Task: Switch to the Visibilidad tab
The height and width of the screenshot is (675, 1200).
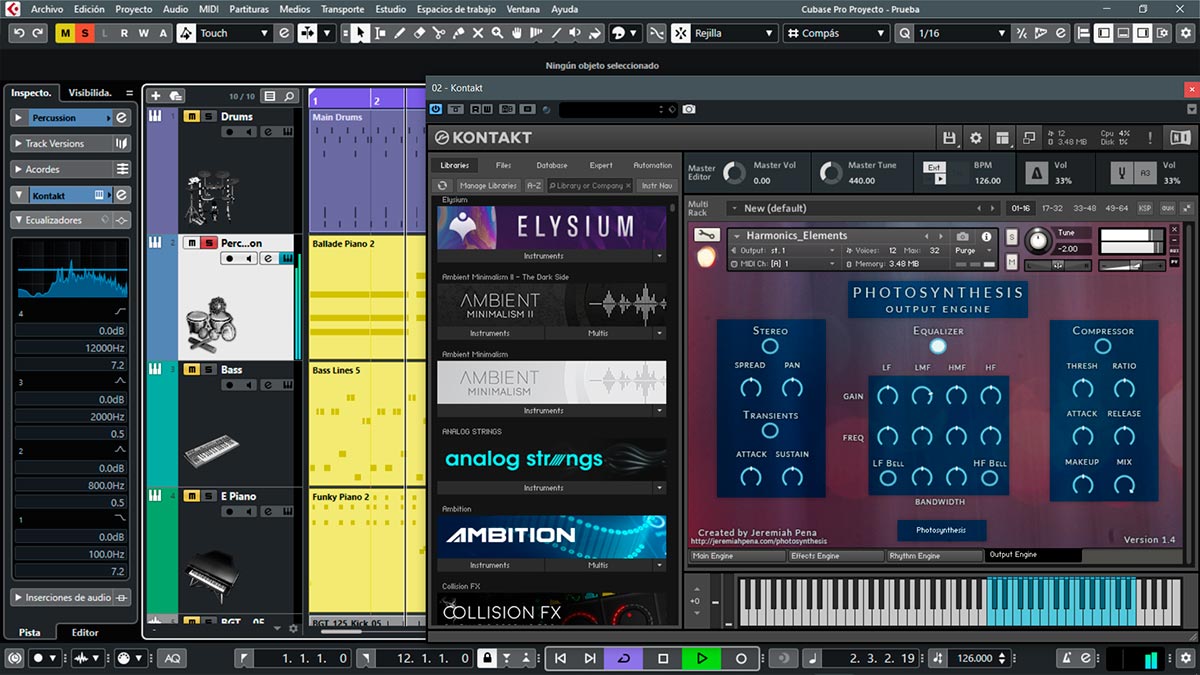Action: (90, 92)
